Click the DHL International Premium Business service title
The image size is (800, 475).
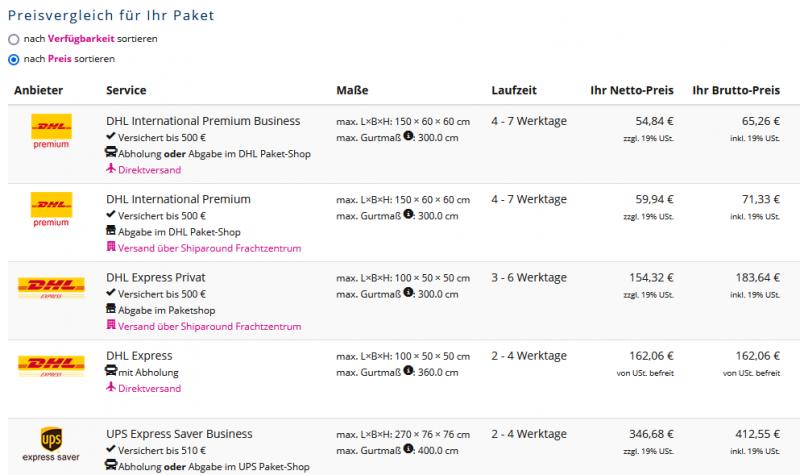[203, 121]
